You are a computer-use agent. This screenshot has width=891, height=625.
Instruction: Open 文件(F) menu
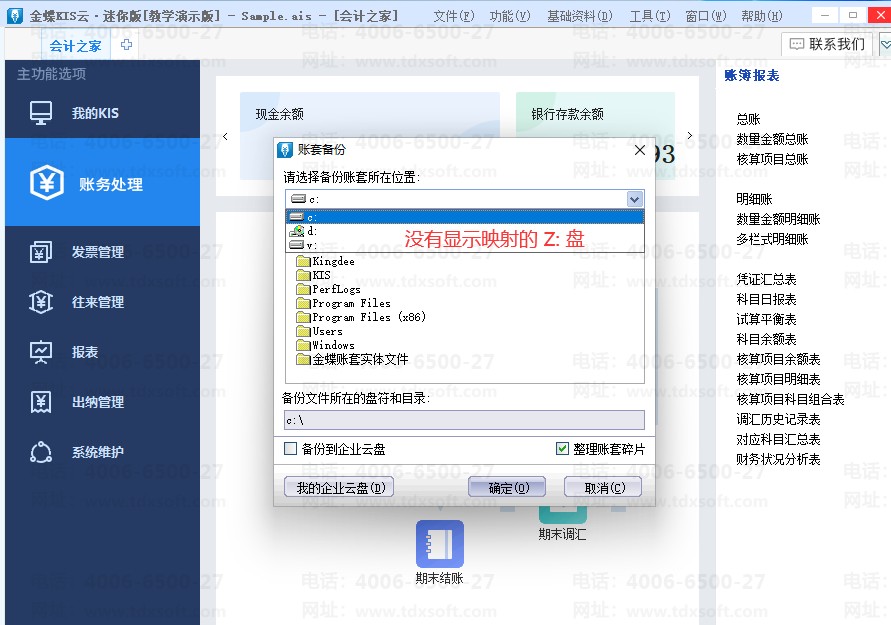[x=453, y=16]
